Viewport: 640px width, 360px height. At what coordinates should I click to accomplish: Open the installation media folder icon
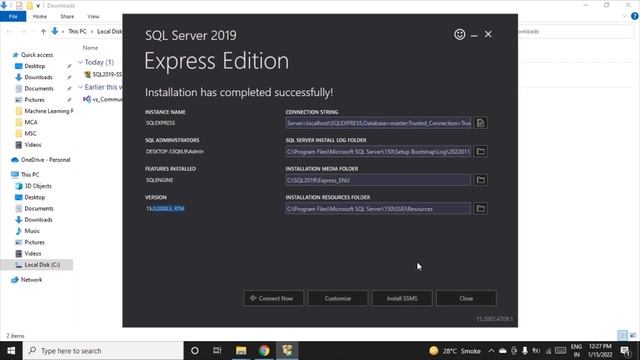pyautogui.click(x=480, y=180)
